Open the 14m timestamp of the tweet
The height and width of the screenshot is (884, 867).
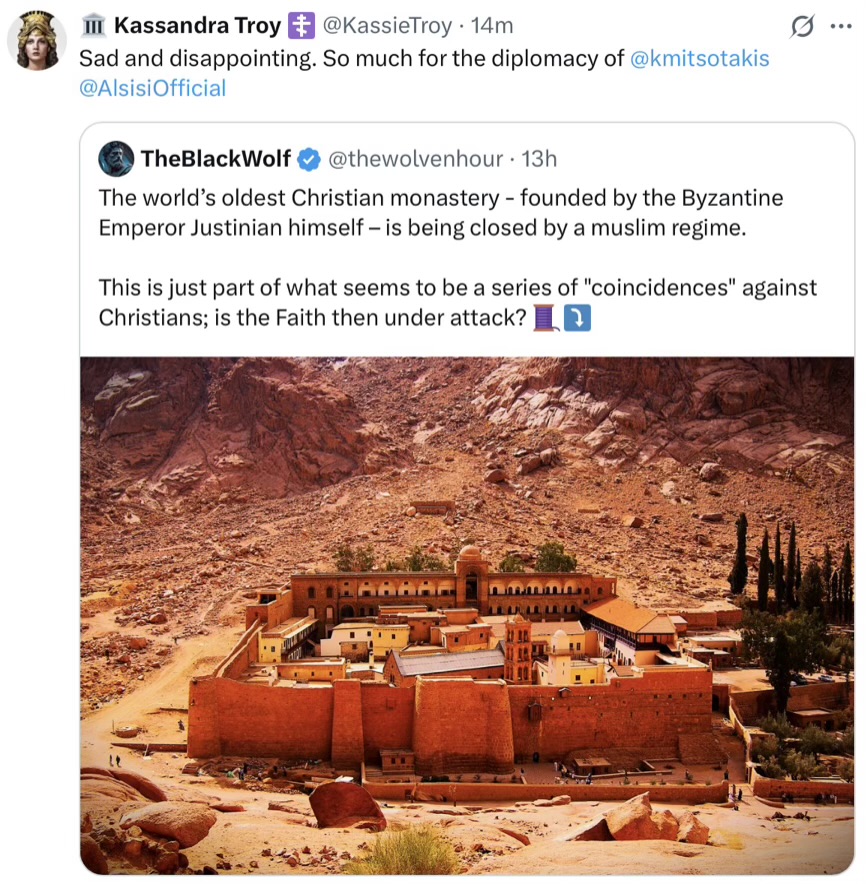492,26
